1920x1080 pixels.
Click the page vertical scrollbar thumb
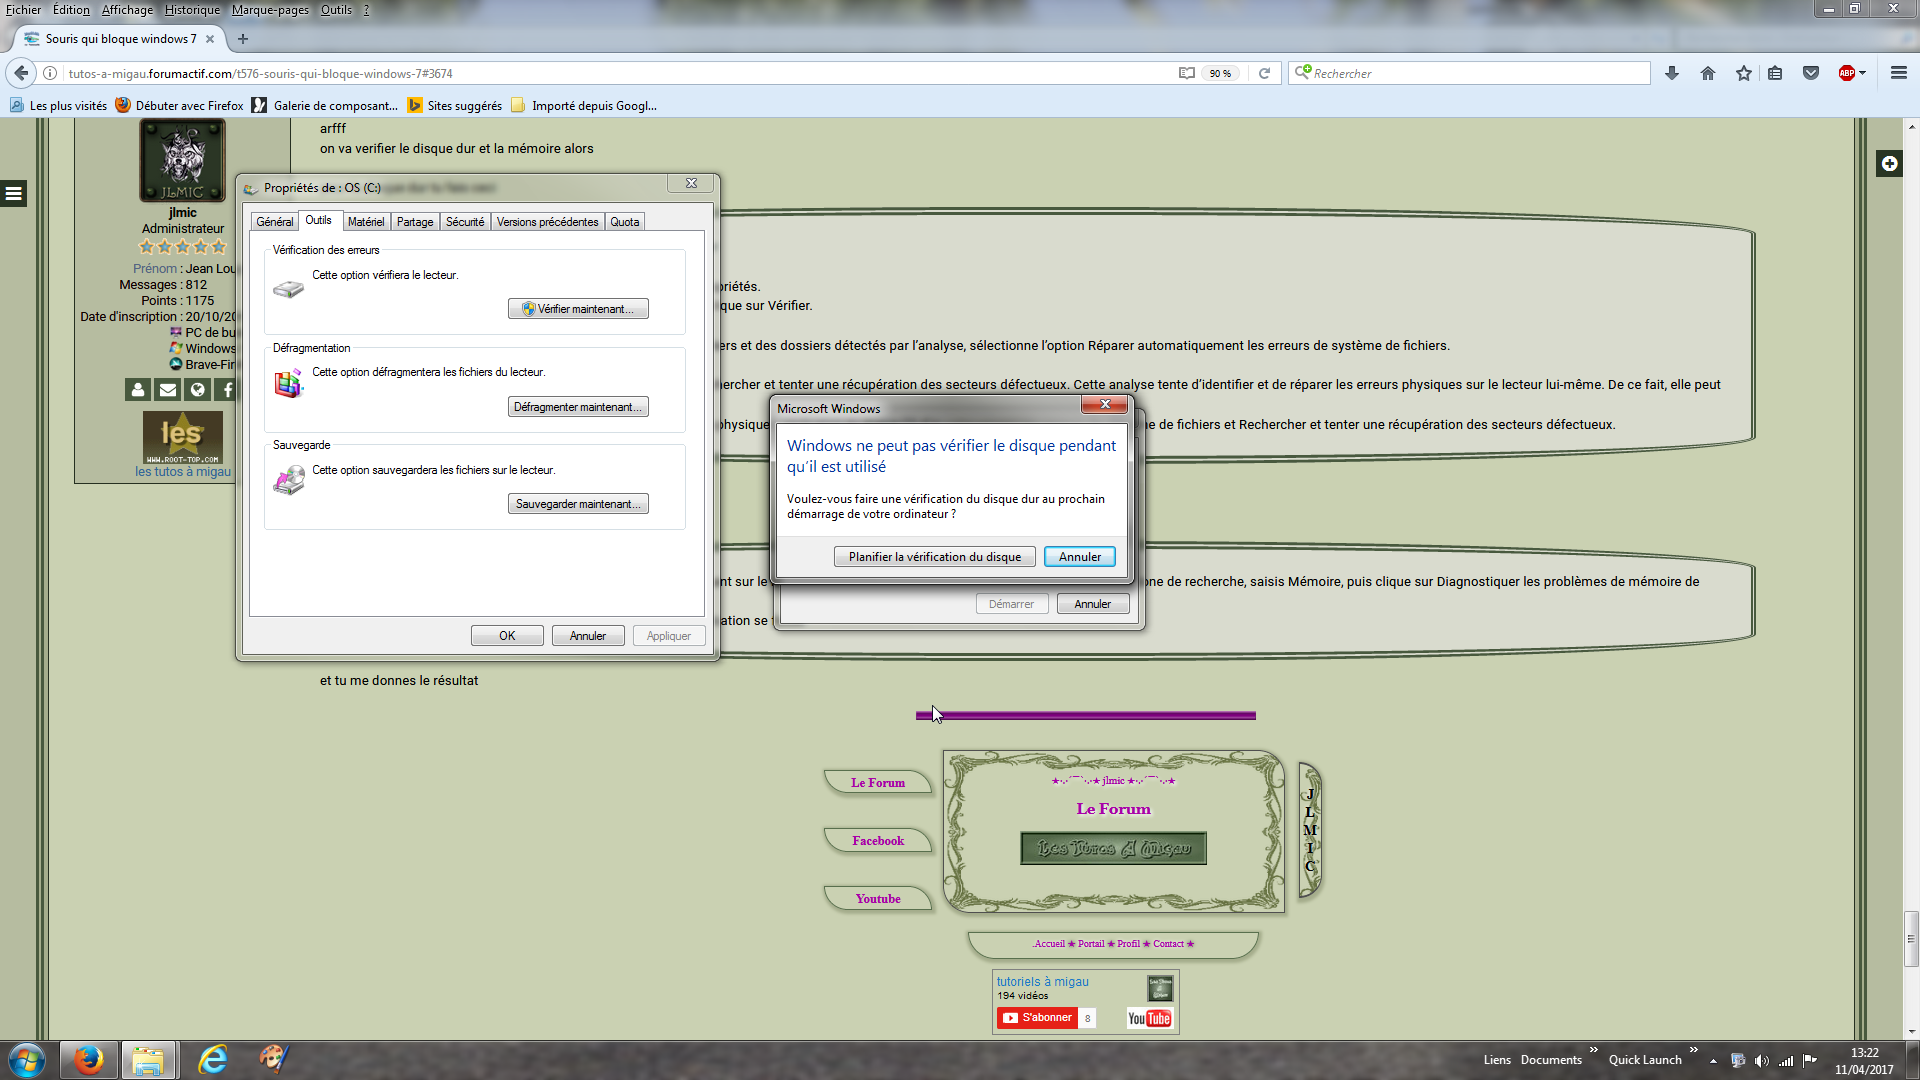pos(1911,938)
